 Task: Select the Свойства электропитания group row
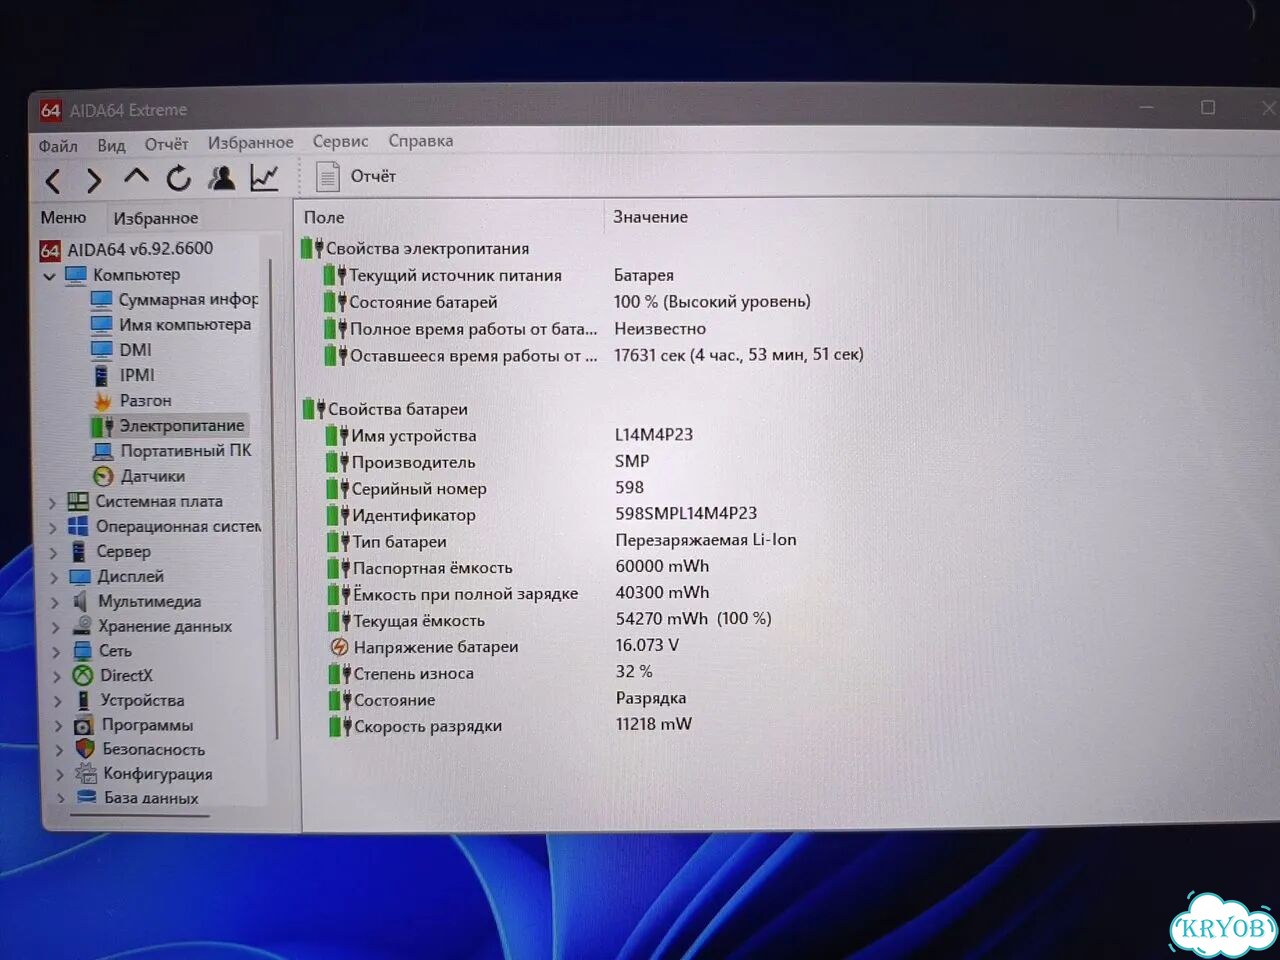pos(416,248)
